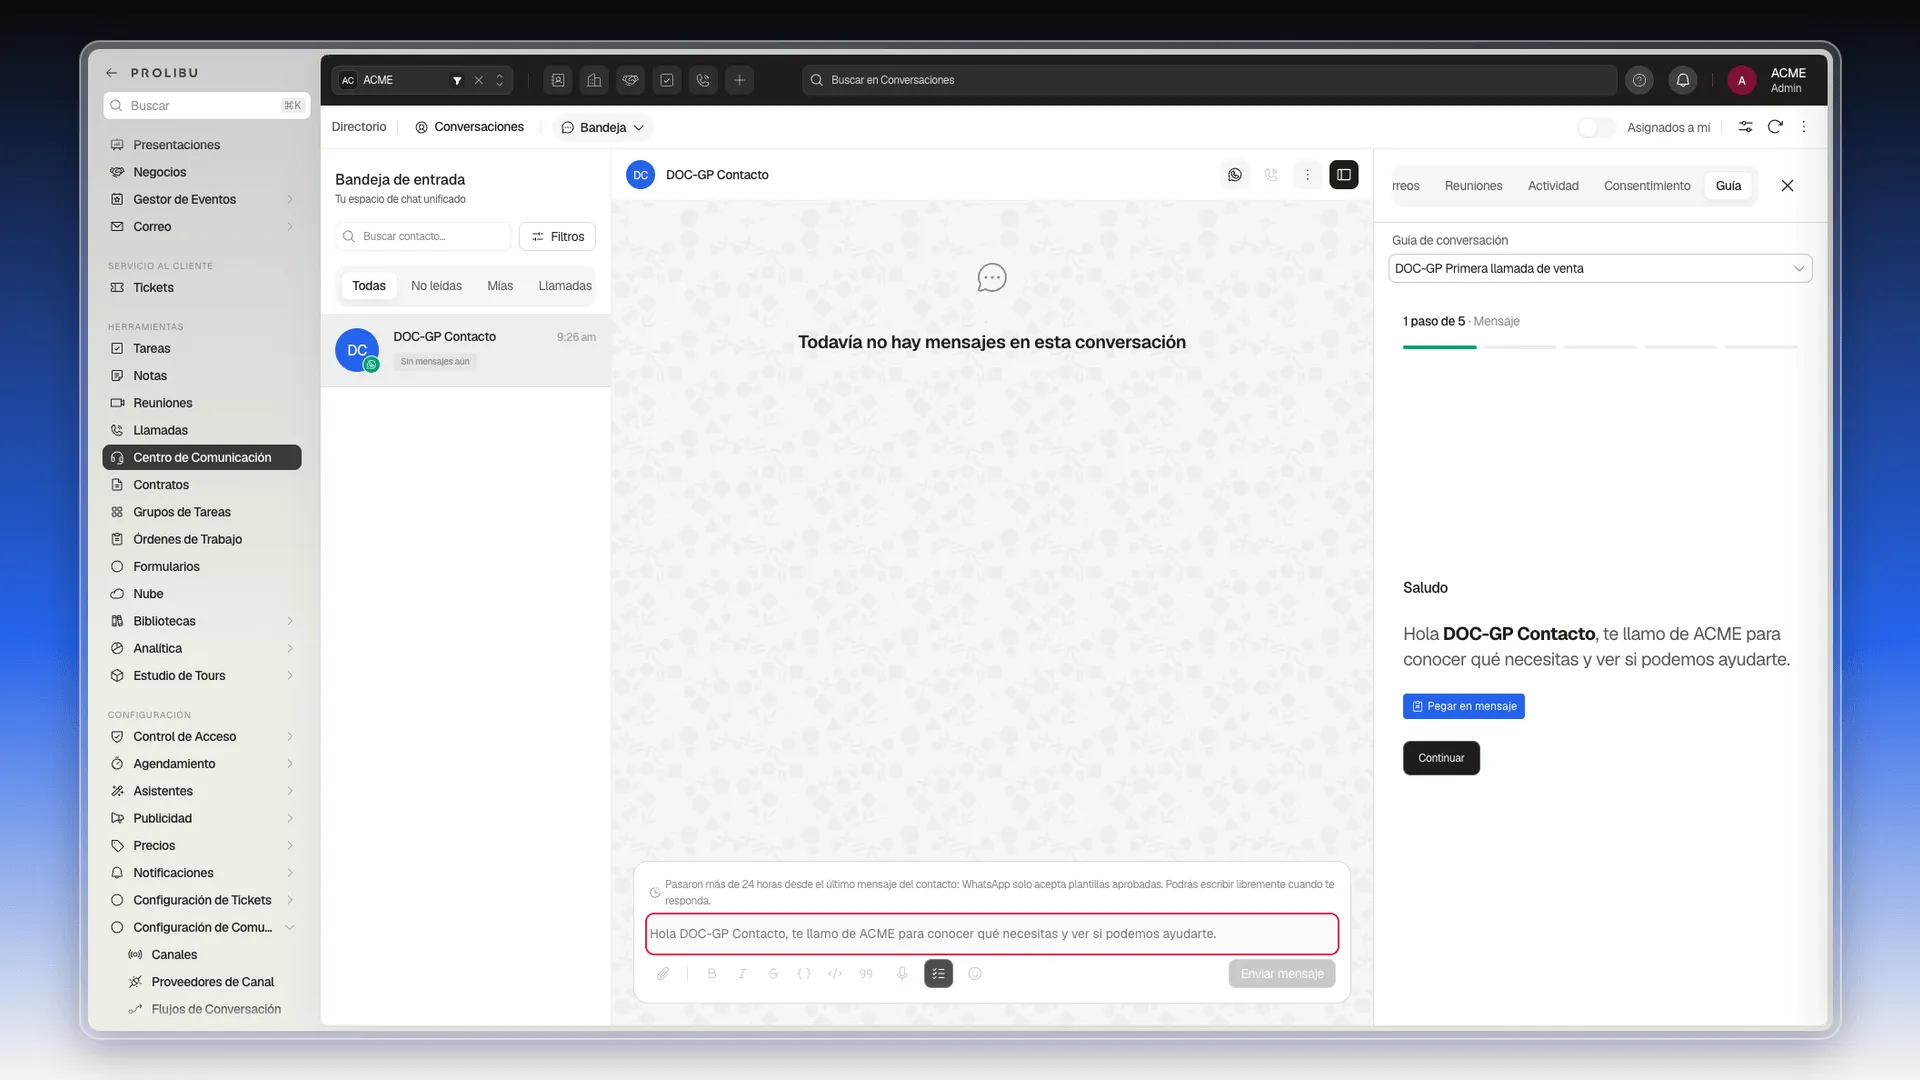Open Canales under Configuración de Comunicación
This screenshot has width=1920, height=1080.
174,955
